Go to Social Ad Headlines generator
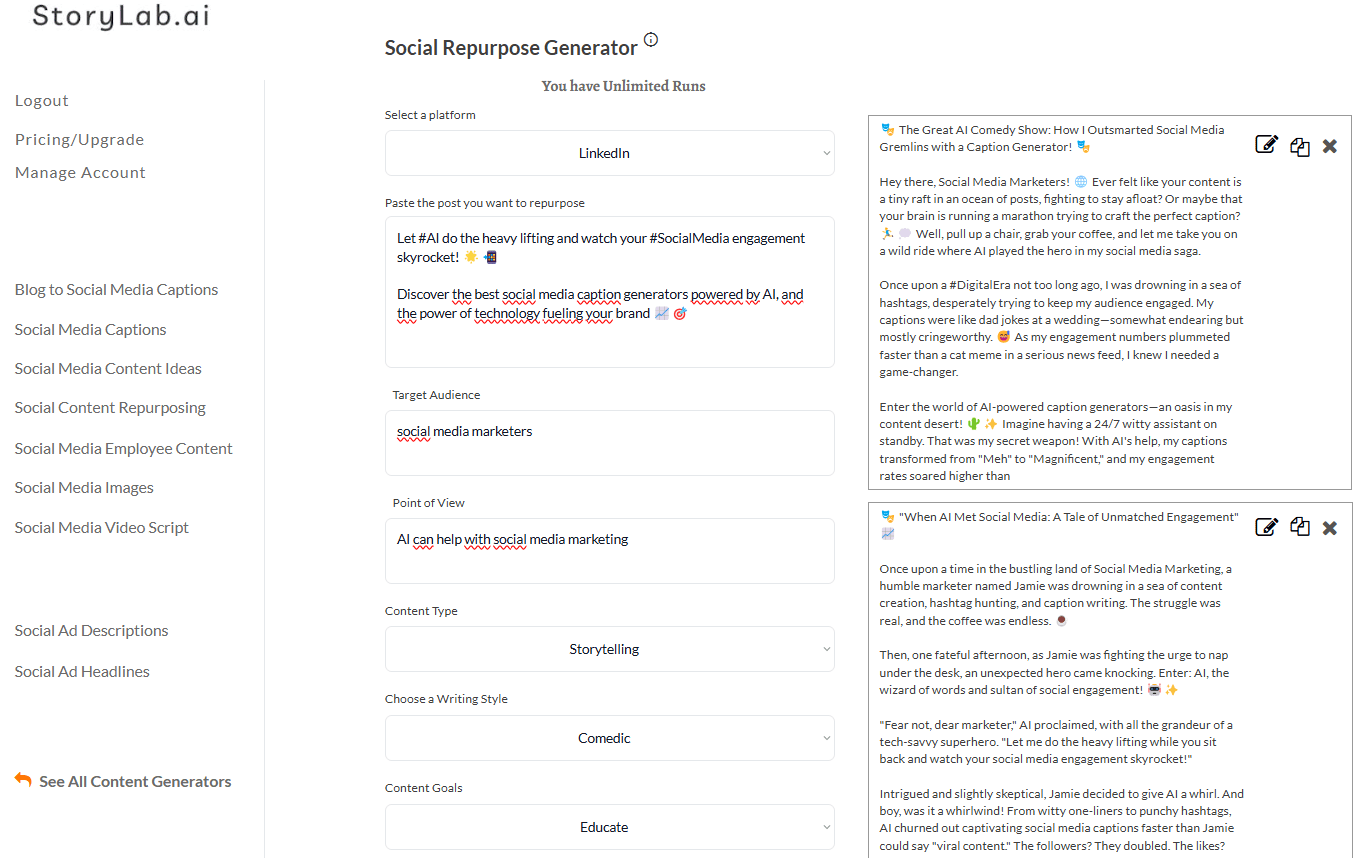Viewport: 1362px width, 858px height. (82, 671)
